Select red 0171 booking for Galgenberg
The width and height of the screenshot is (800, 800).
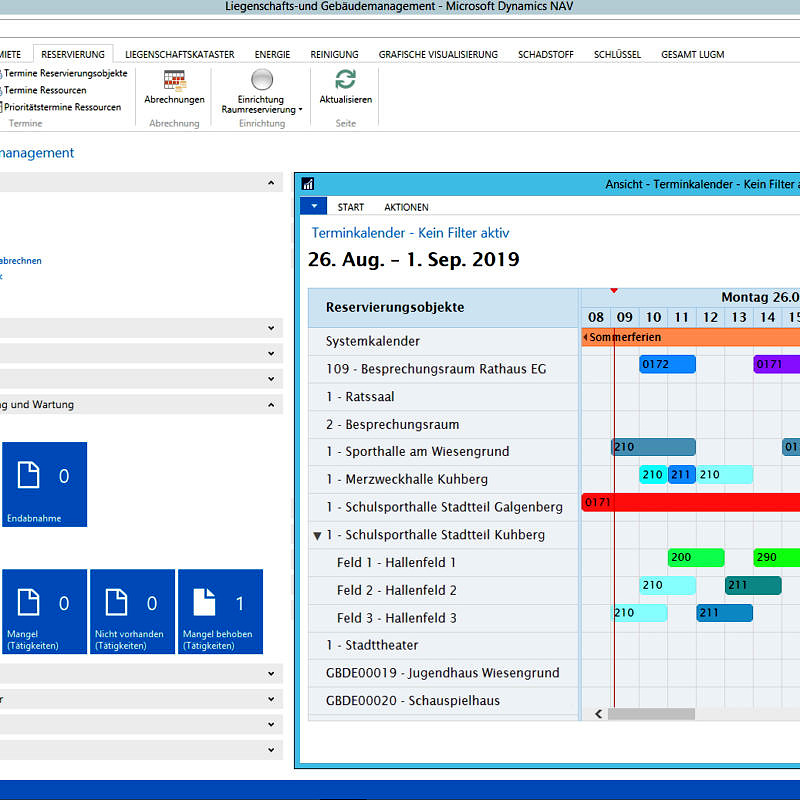click(x=691, y=502)
